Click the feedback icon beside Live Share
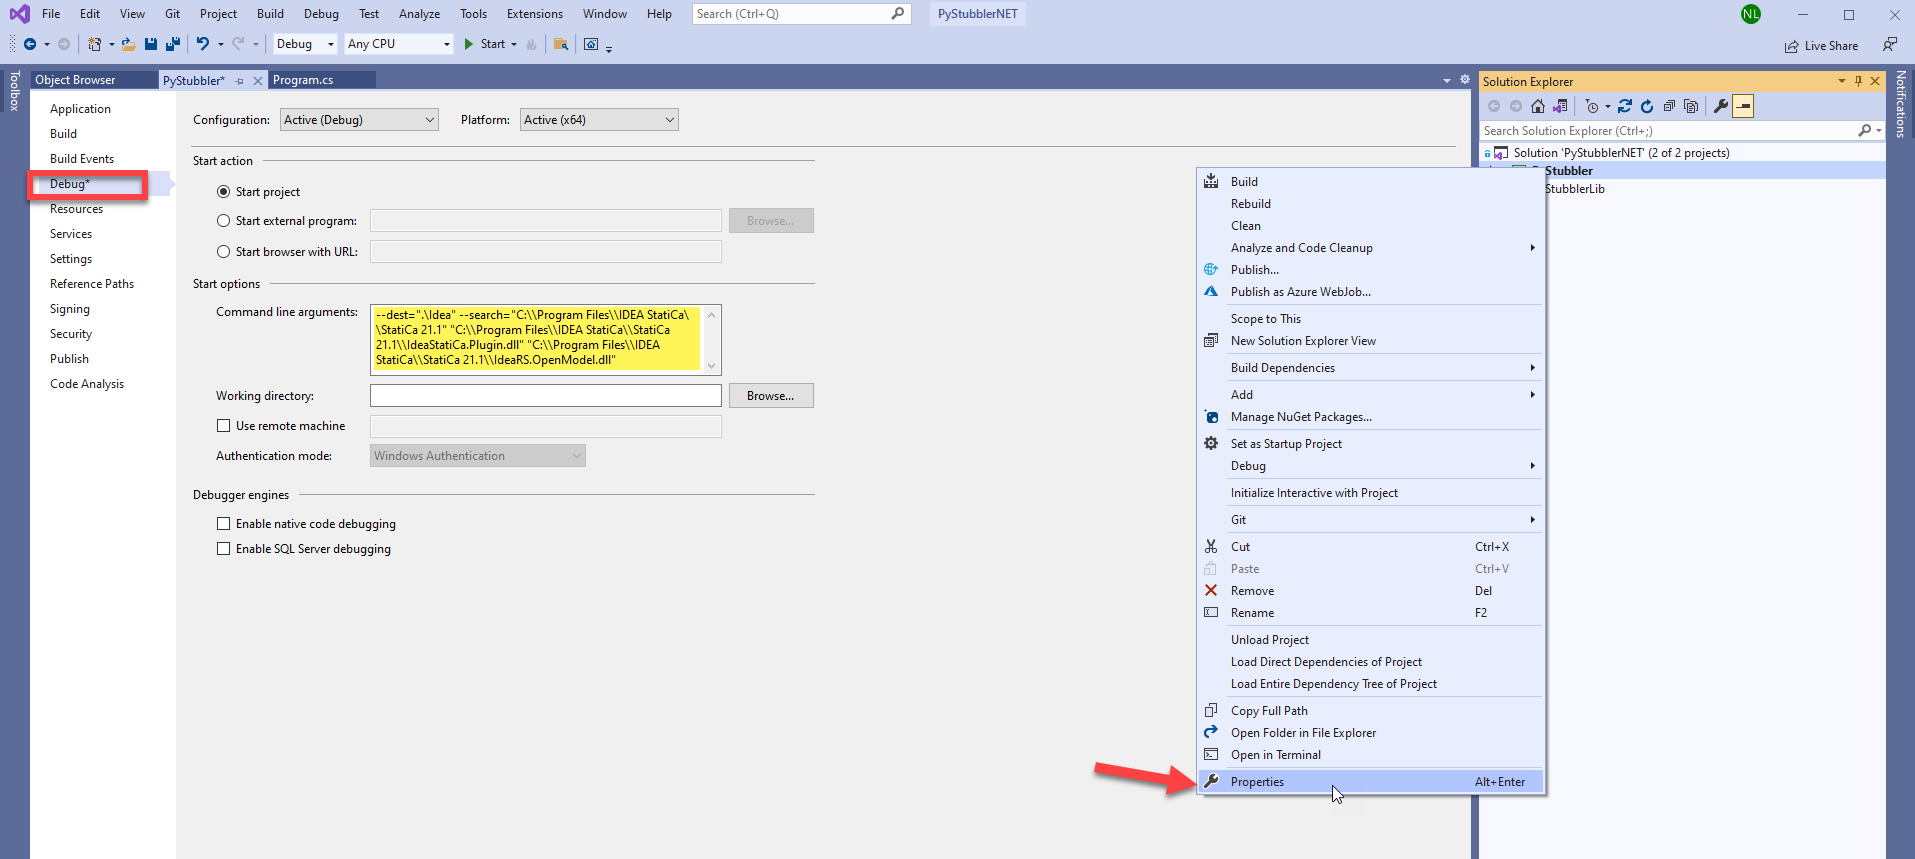This screenshot has width=1915, height=859. pyautogui.click(x=1889, y=44)
